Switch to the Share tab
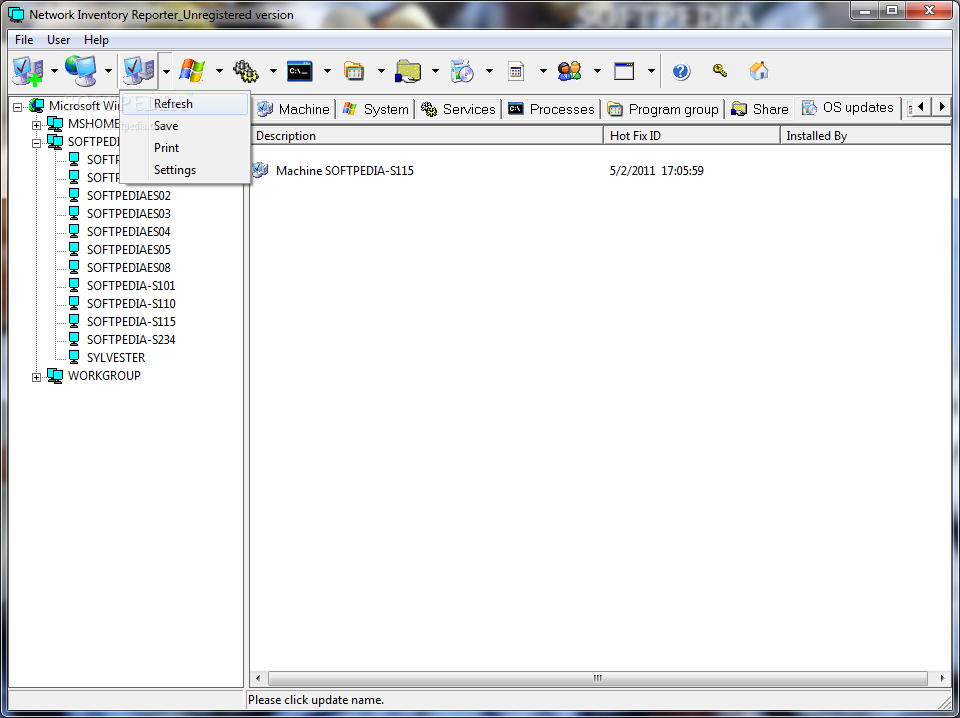The height and width of the screenshot is (718, 960). (x=760, y=109)
